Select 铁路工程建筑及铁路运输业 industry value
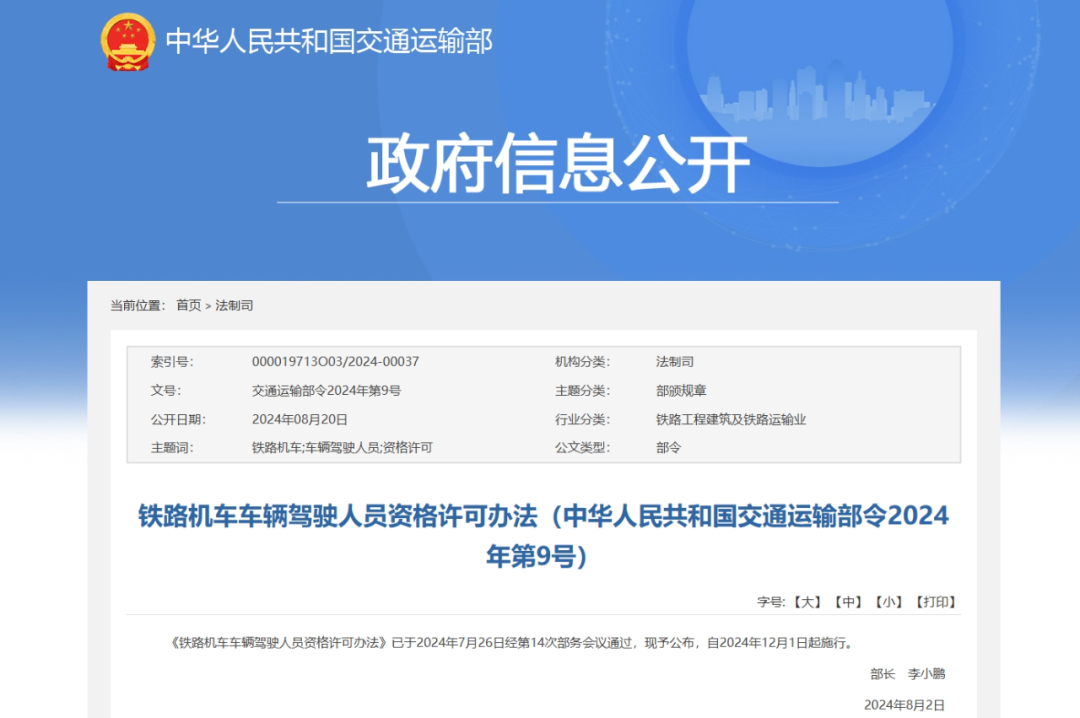This screenshot has height=718, width=1080. [x=731, y=420]
